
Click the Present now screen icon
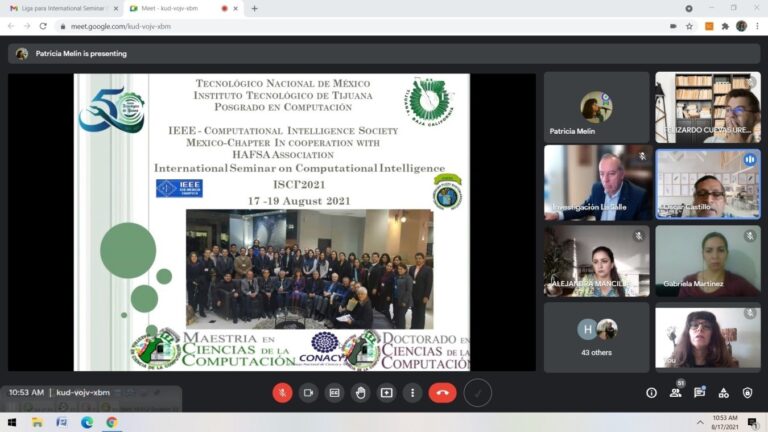tap(386, 393)
